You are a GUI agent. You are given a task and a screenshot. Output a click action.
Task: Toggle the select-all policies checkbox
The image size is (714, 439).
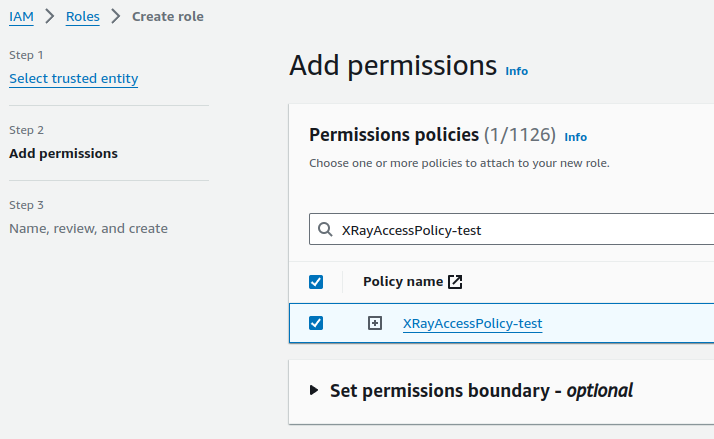tap(316, 282)
